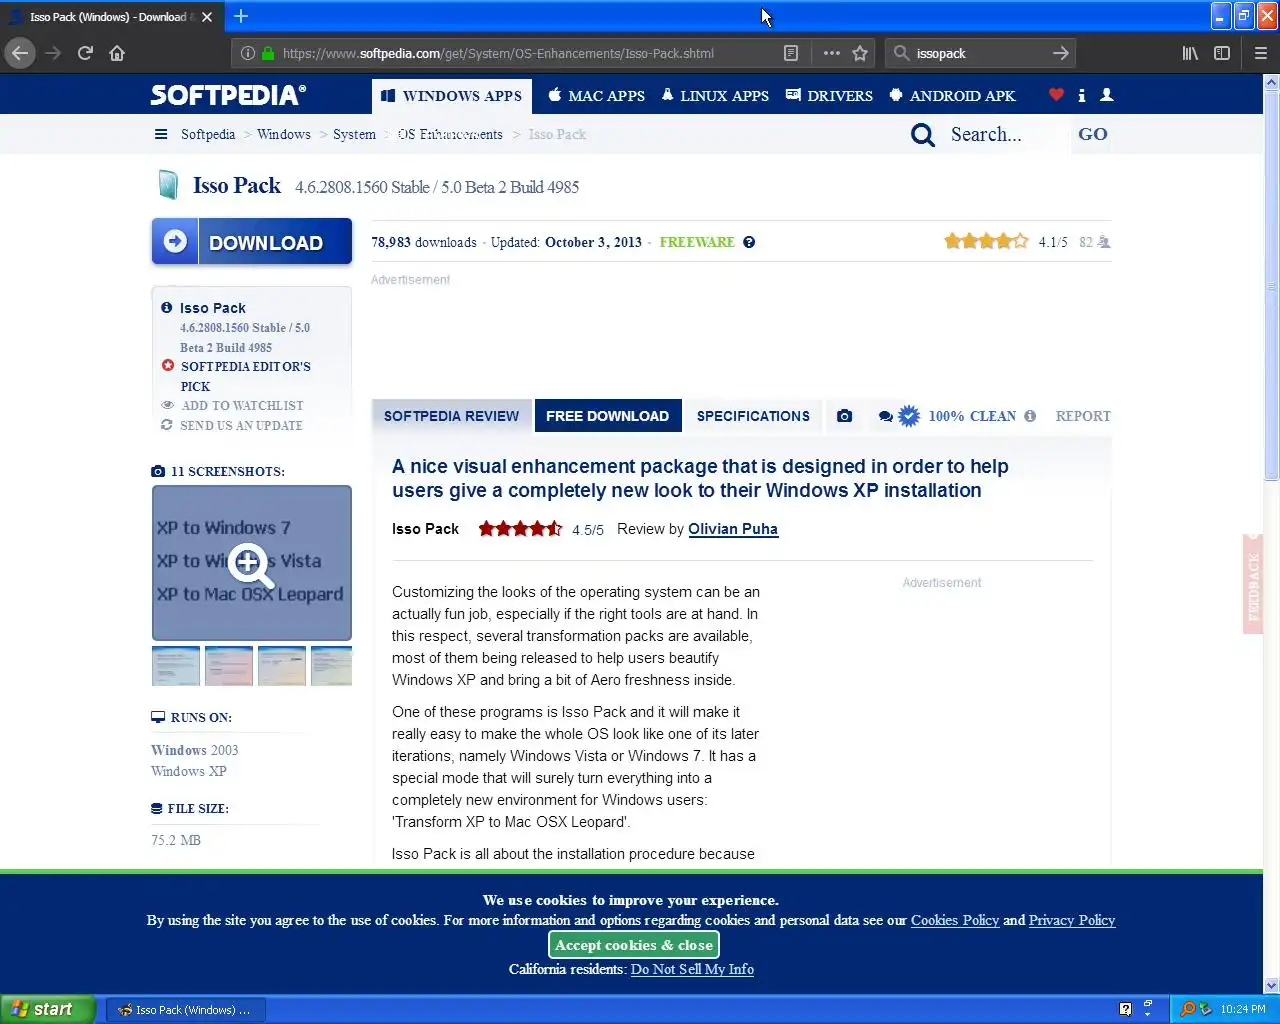
Task: Click Report link
Action: pyautogui.click(x=1083, y=416)
